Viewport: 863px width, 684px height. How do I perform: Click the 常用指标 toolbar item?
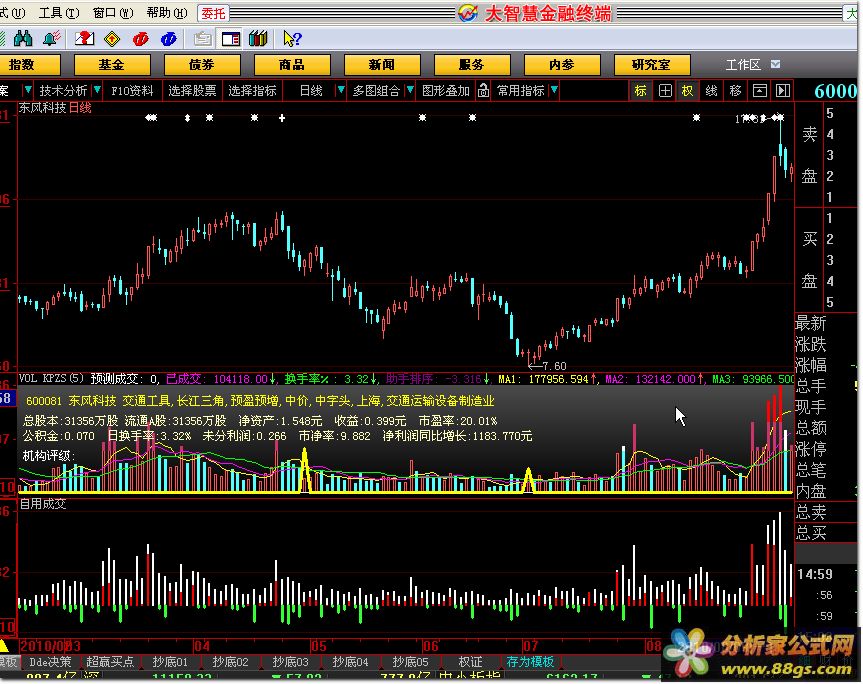(521, 91)
